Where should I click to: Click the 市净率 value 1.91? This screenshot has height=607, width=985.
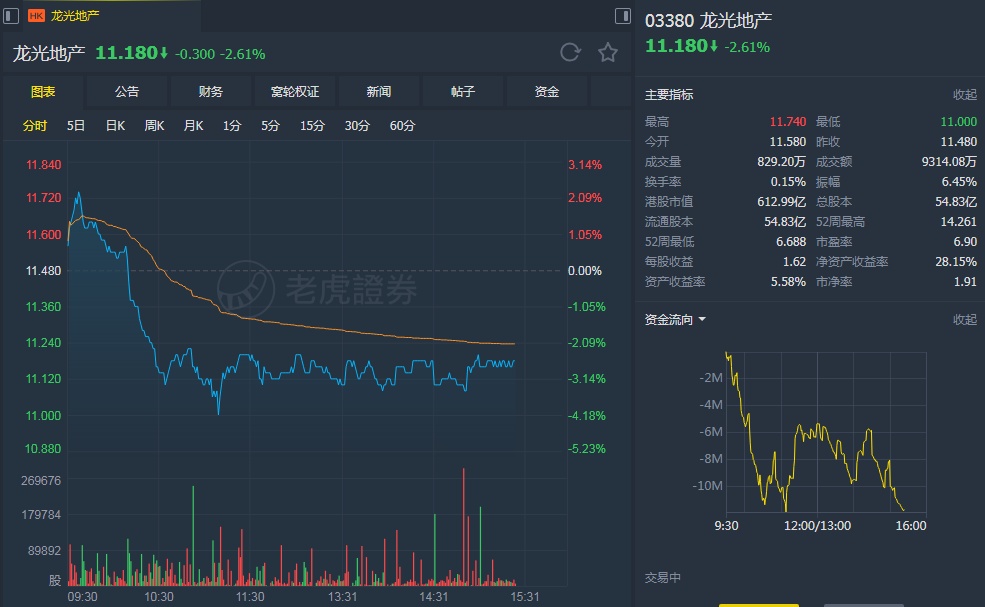pos(966,282)
